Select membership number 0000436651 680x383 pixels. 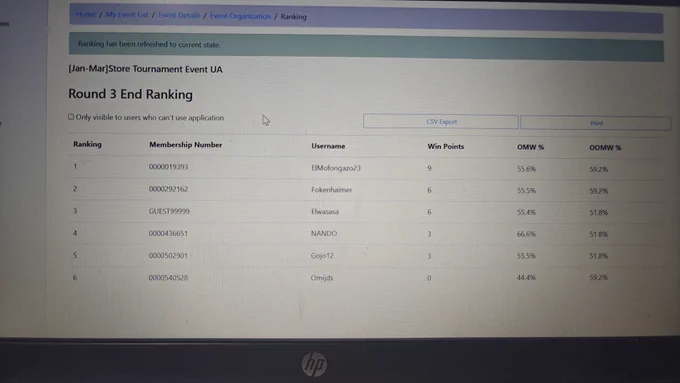click(x=168, y=233)
